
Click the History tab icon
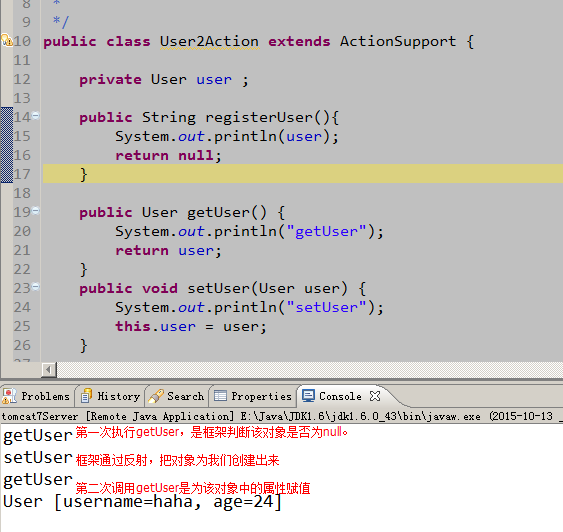click(86, 396)
